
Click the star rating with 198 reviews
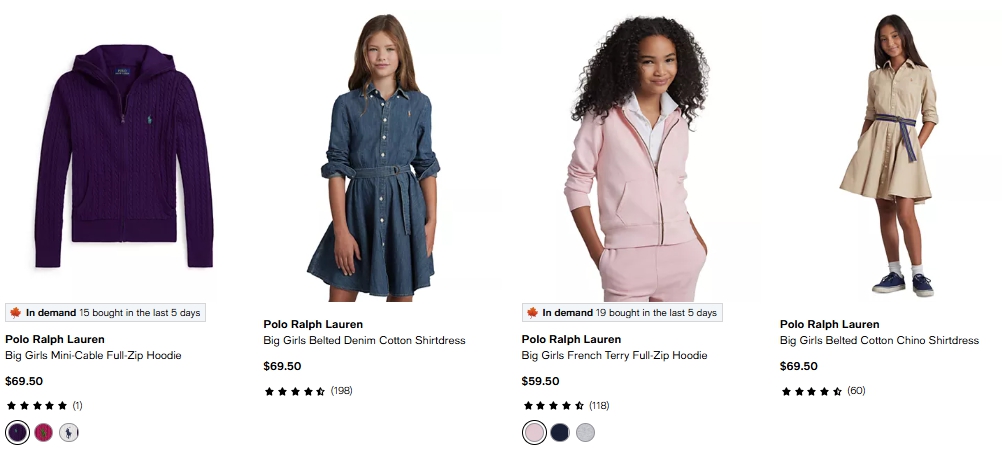tap(307, 391)
